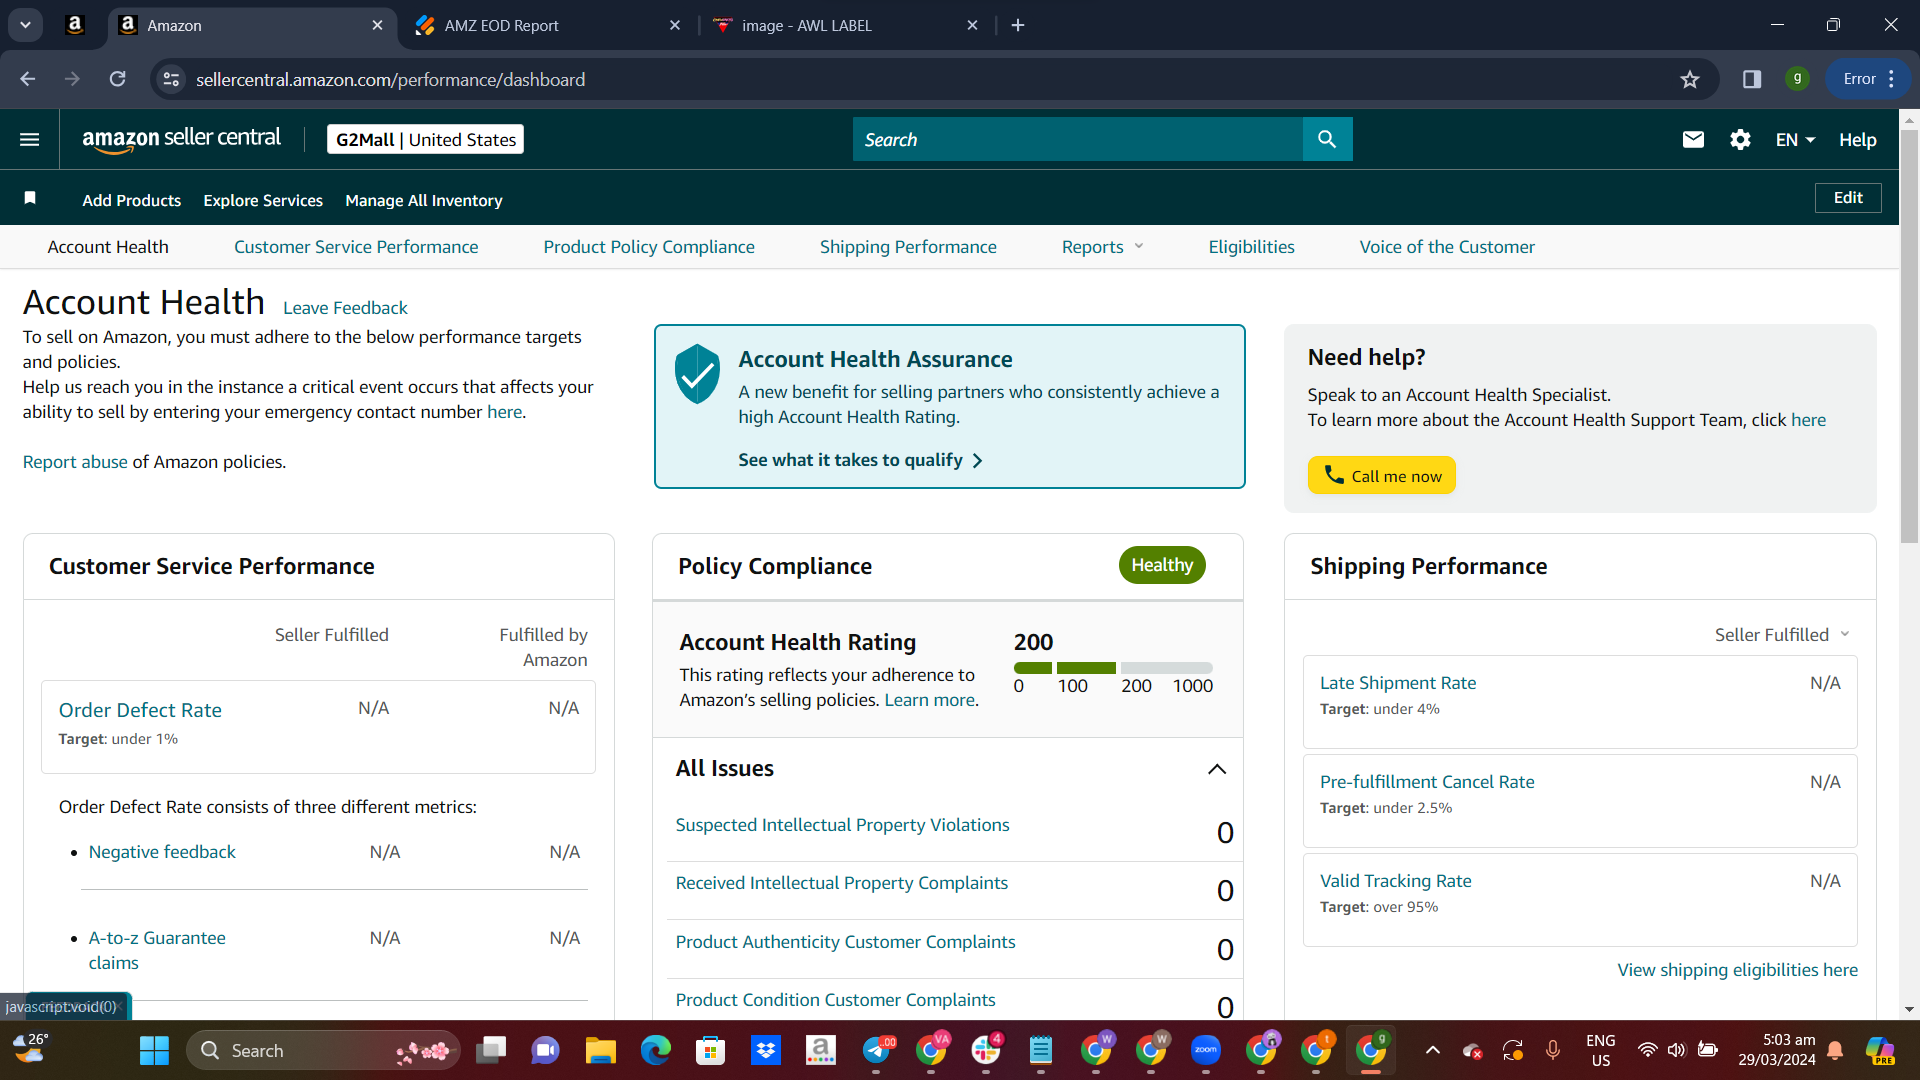1920x1080 pixels.
Task: Click the Edit button
Action: coord(1848,198)
